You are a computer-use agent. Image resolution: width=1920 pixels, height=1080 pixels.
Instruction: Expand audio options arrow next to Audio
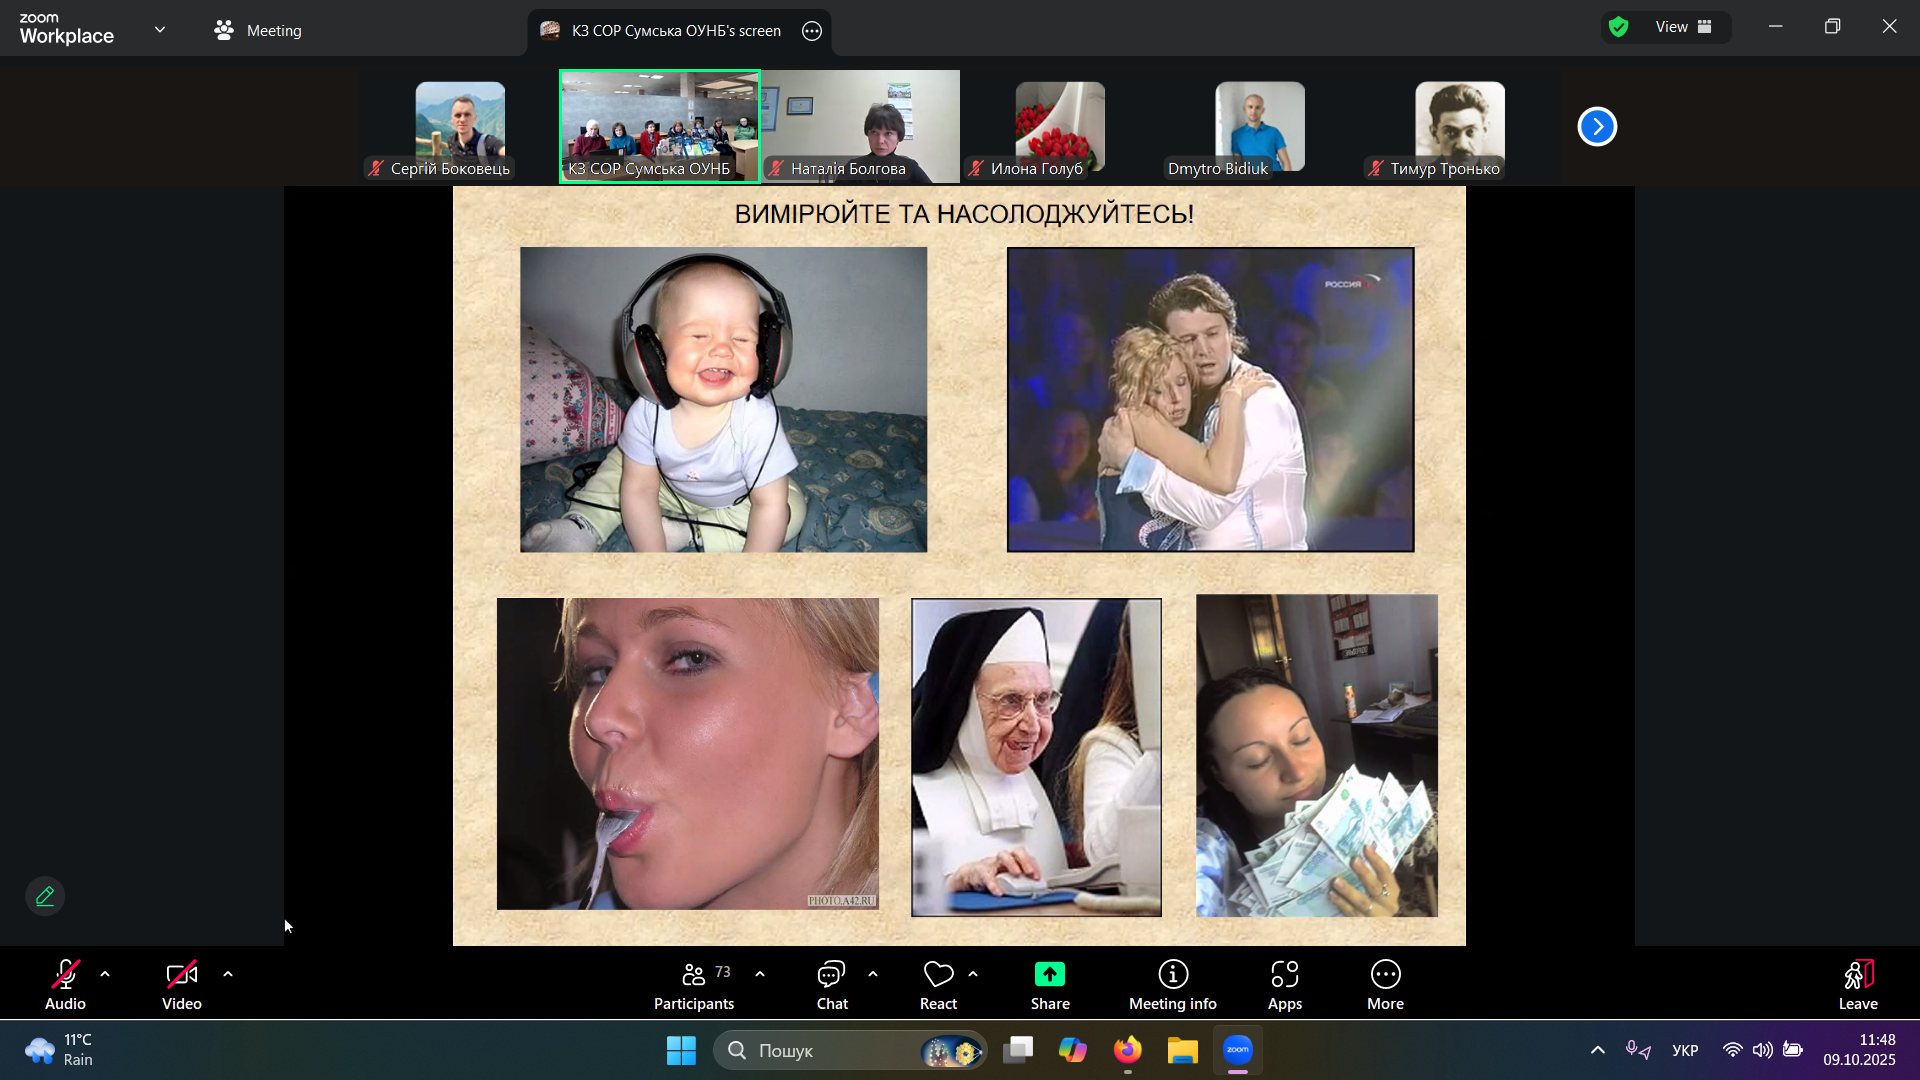click(x=105, y=974)
